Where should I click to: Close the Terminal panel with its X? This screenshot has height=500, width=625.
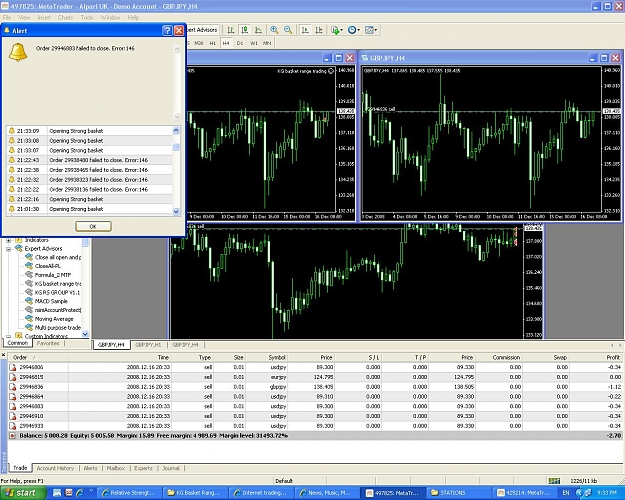[3, 354]
